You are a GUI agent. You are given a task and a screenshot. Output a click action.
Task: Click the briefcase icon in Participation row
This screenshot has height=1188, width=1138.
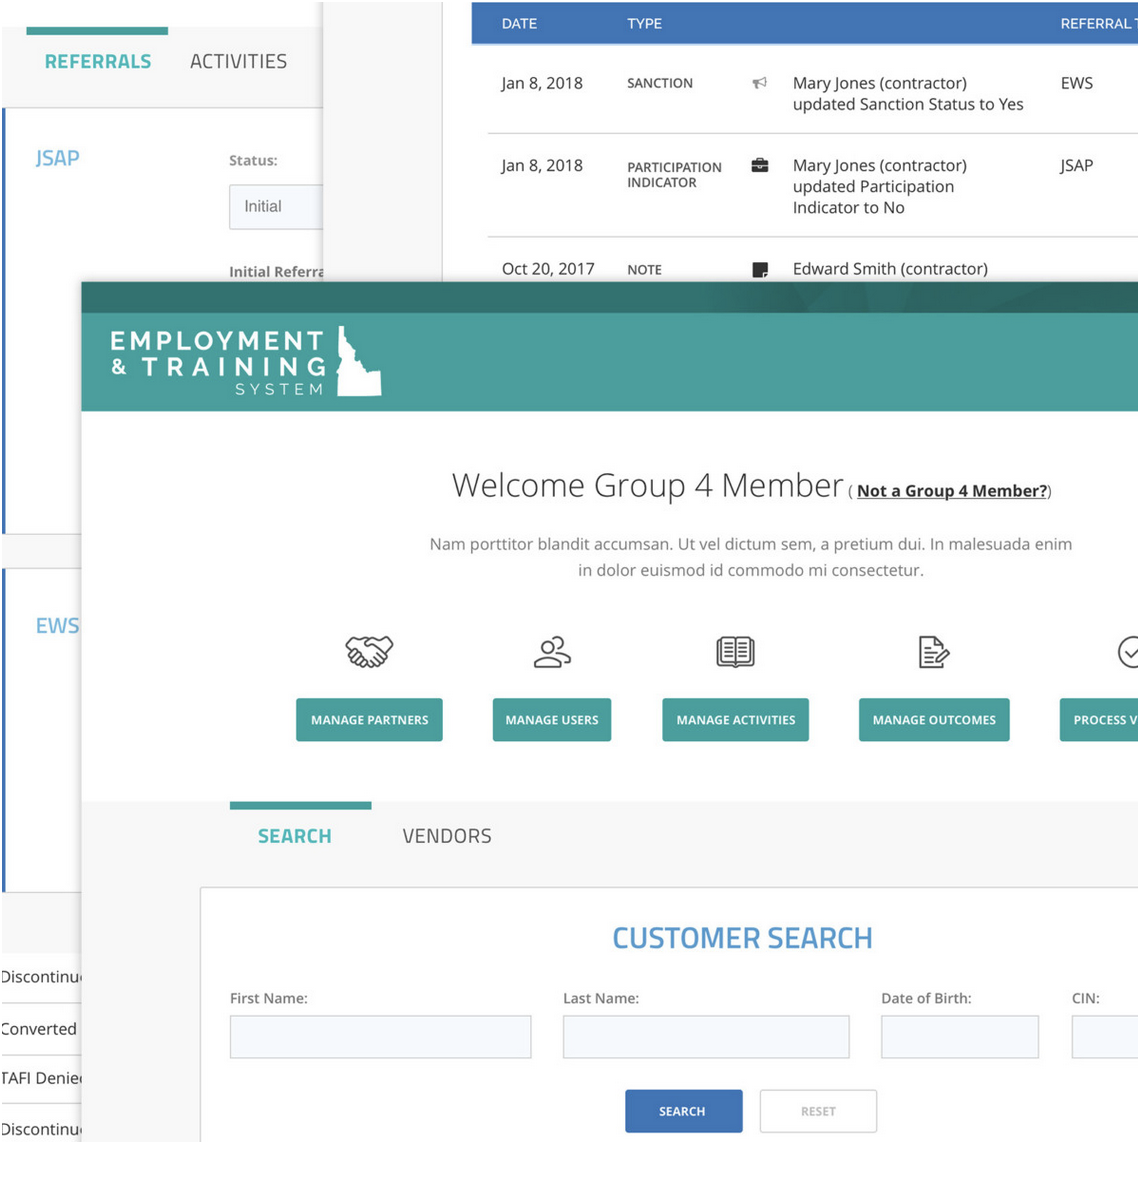pyautogui.click(x=760, y=166)
